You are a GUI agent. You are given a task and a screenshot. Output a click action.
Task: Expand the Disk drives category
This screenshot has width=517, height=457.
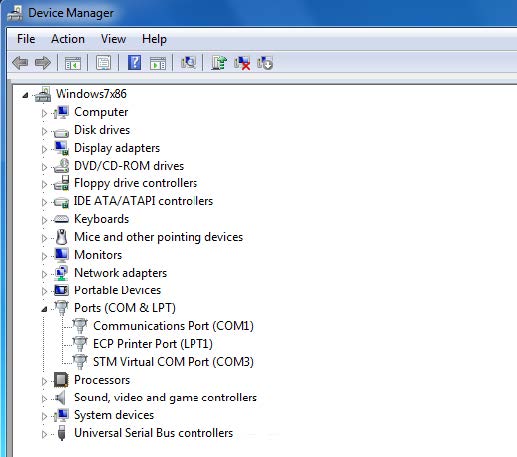pyautogui.click(x=44, y=131)
